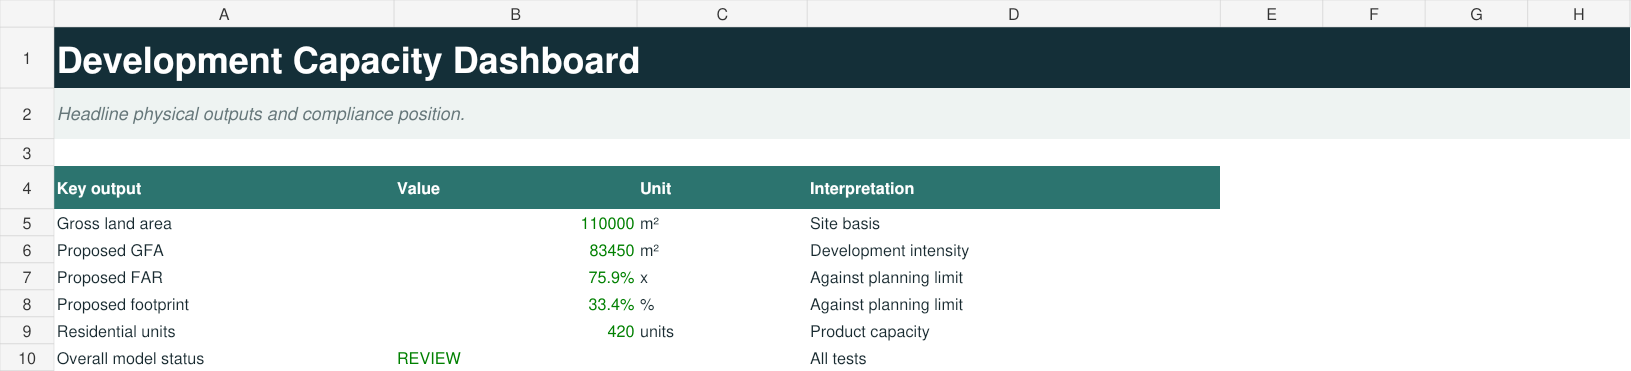This screenshot has width=1631, height=371.
Task: Select column B header
Action: 515,14
